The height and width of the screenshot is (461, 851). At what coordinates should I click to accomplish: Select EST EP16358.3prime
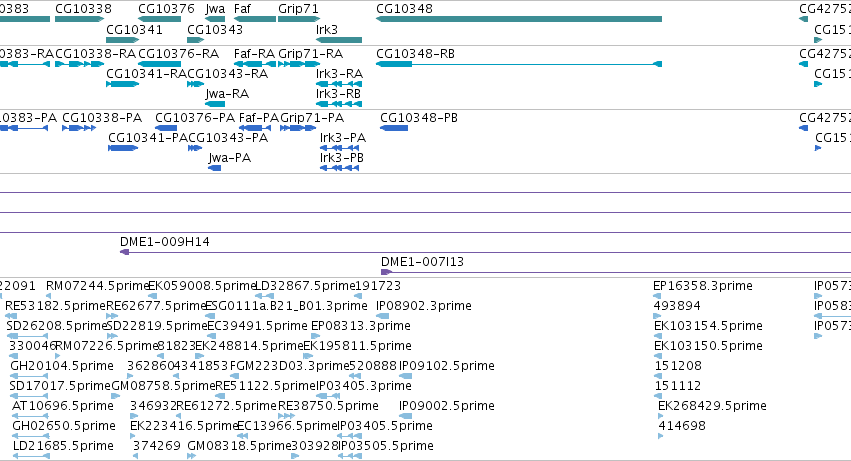(703, 286)
